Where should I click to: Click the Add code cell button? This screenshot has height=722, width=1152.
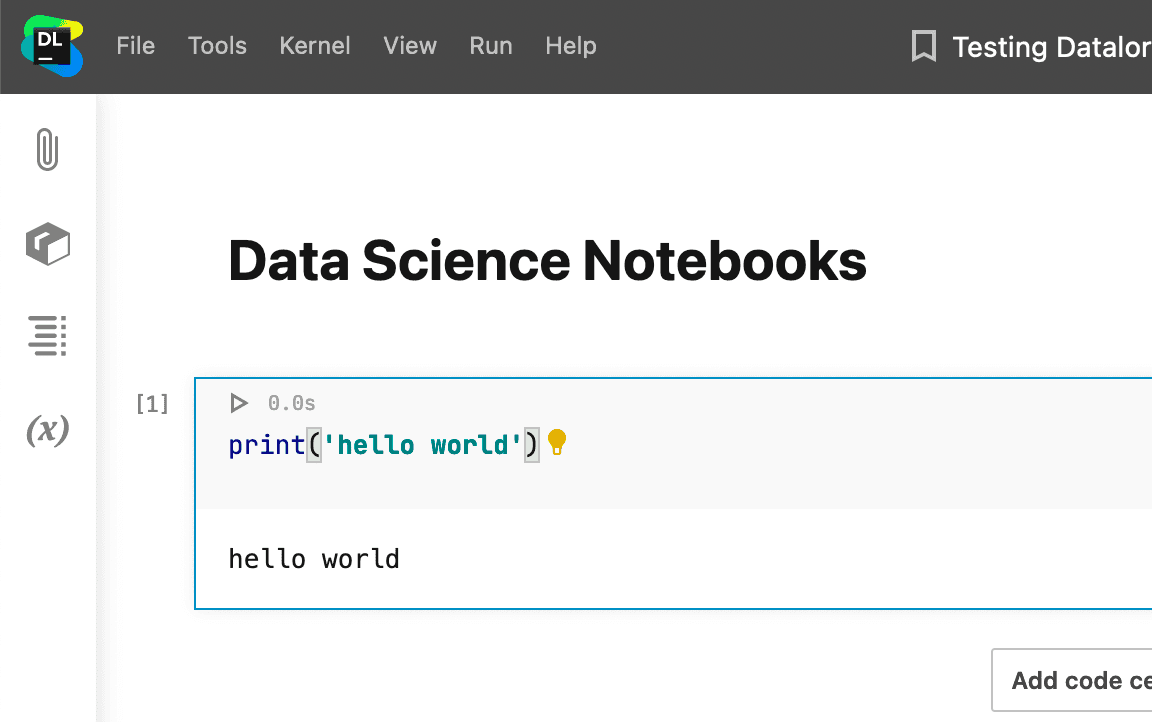click(x=1080, y=680)
